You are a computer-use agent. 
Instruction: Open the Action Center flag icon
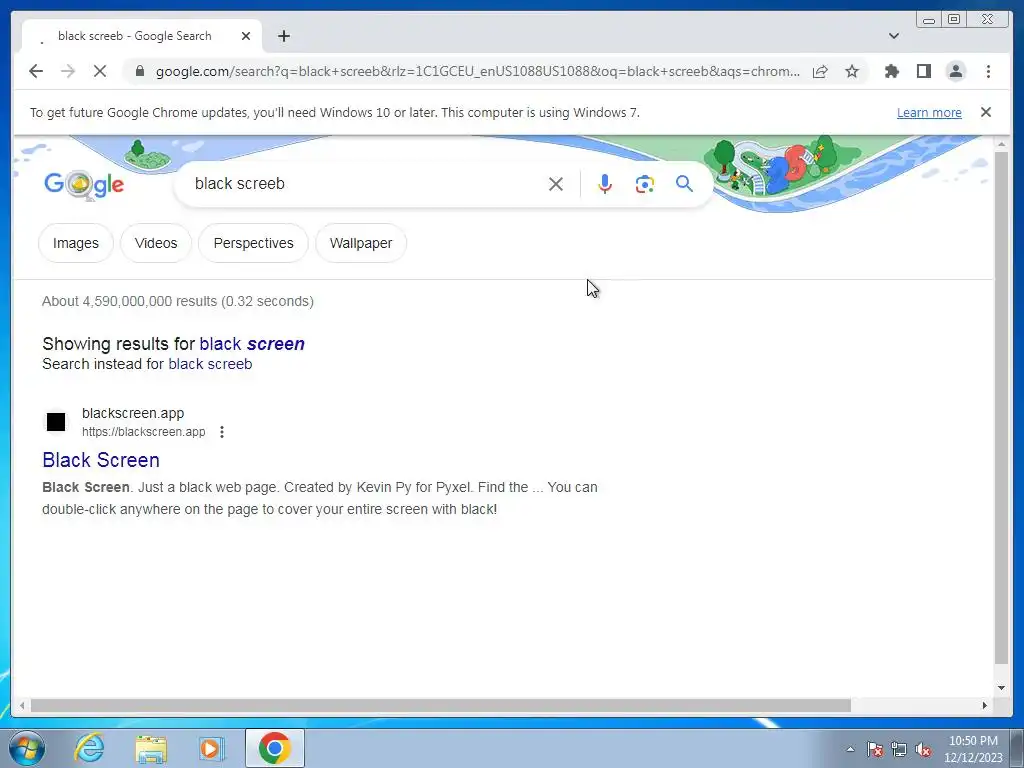click(x=875, y=749)
